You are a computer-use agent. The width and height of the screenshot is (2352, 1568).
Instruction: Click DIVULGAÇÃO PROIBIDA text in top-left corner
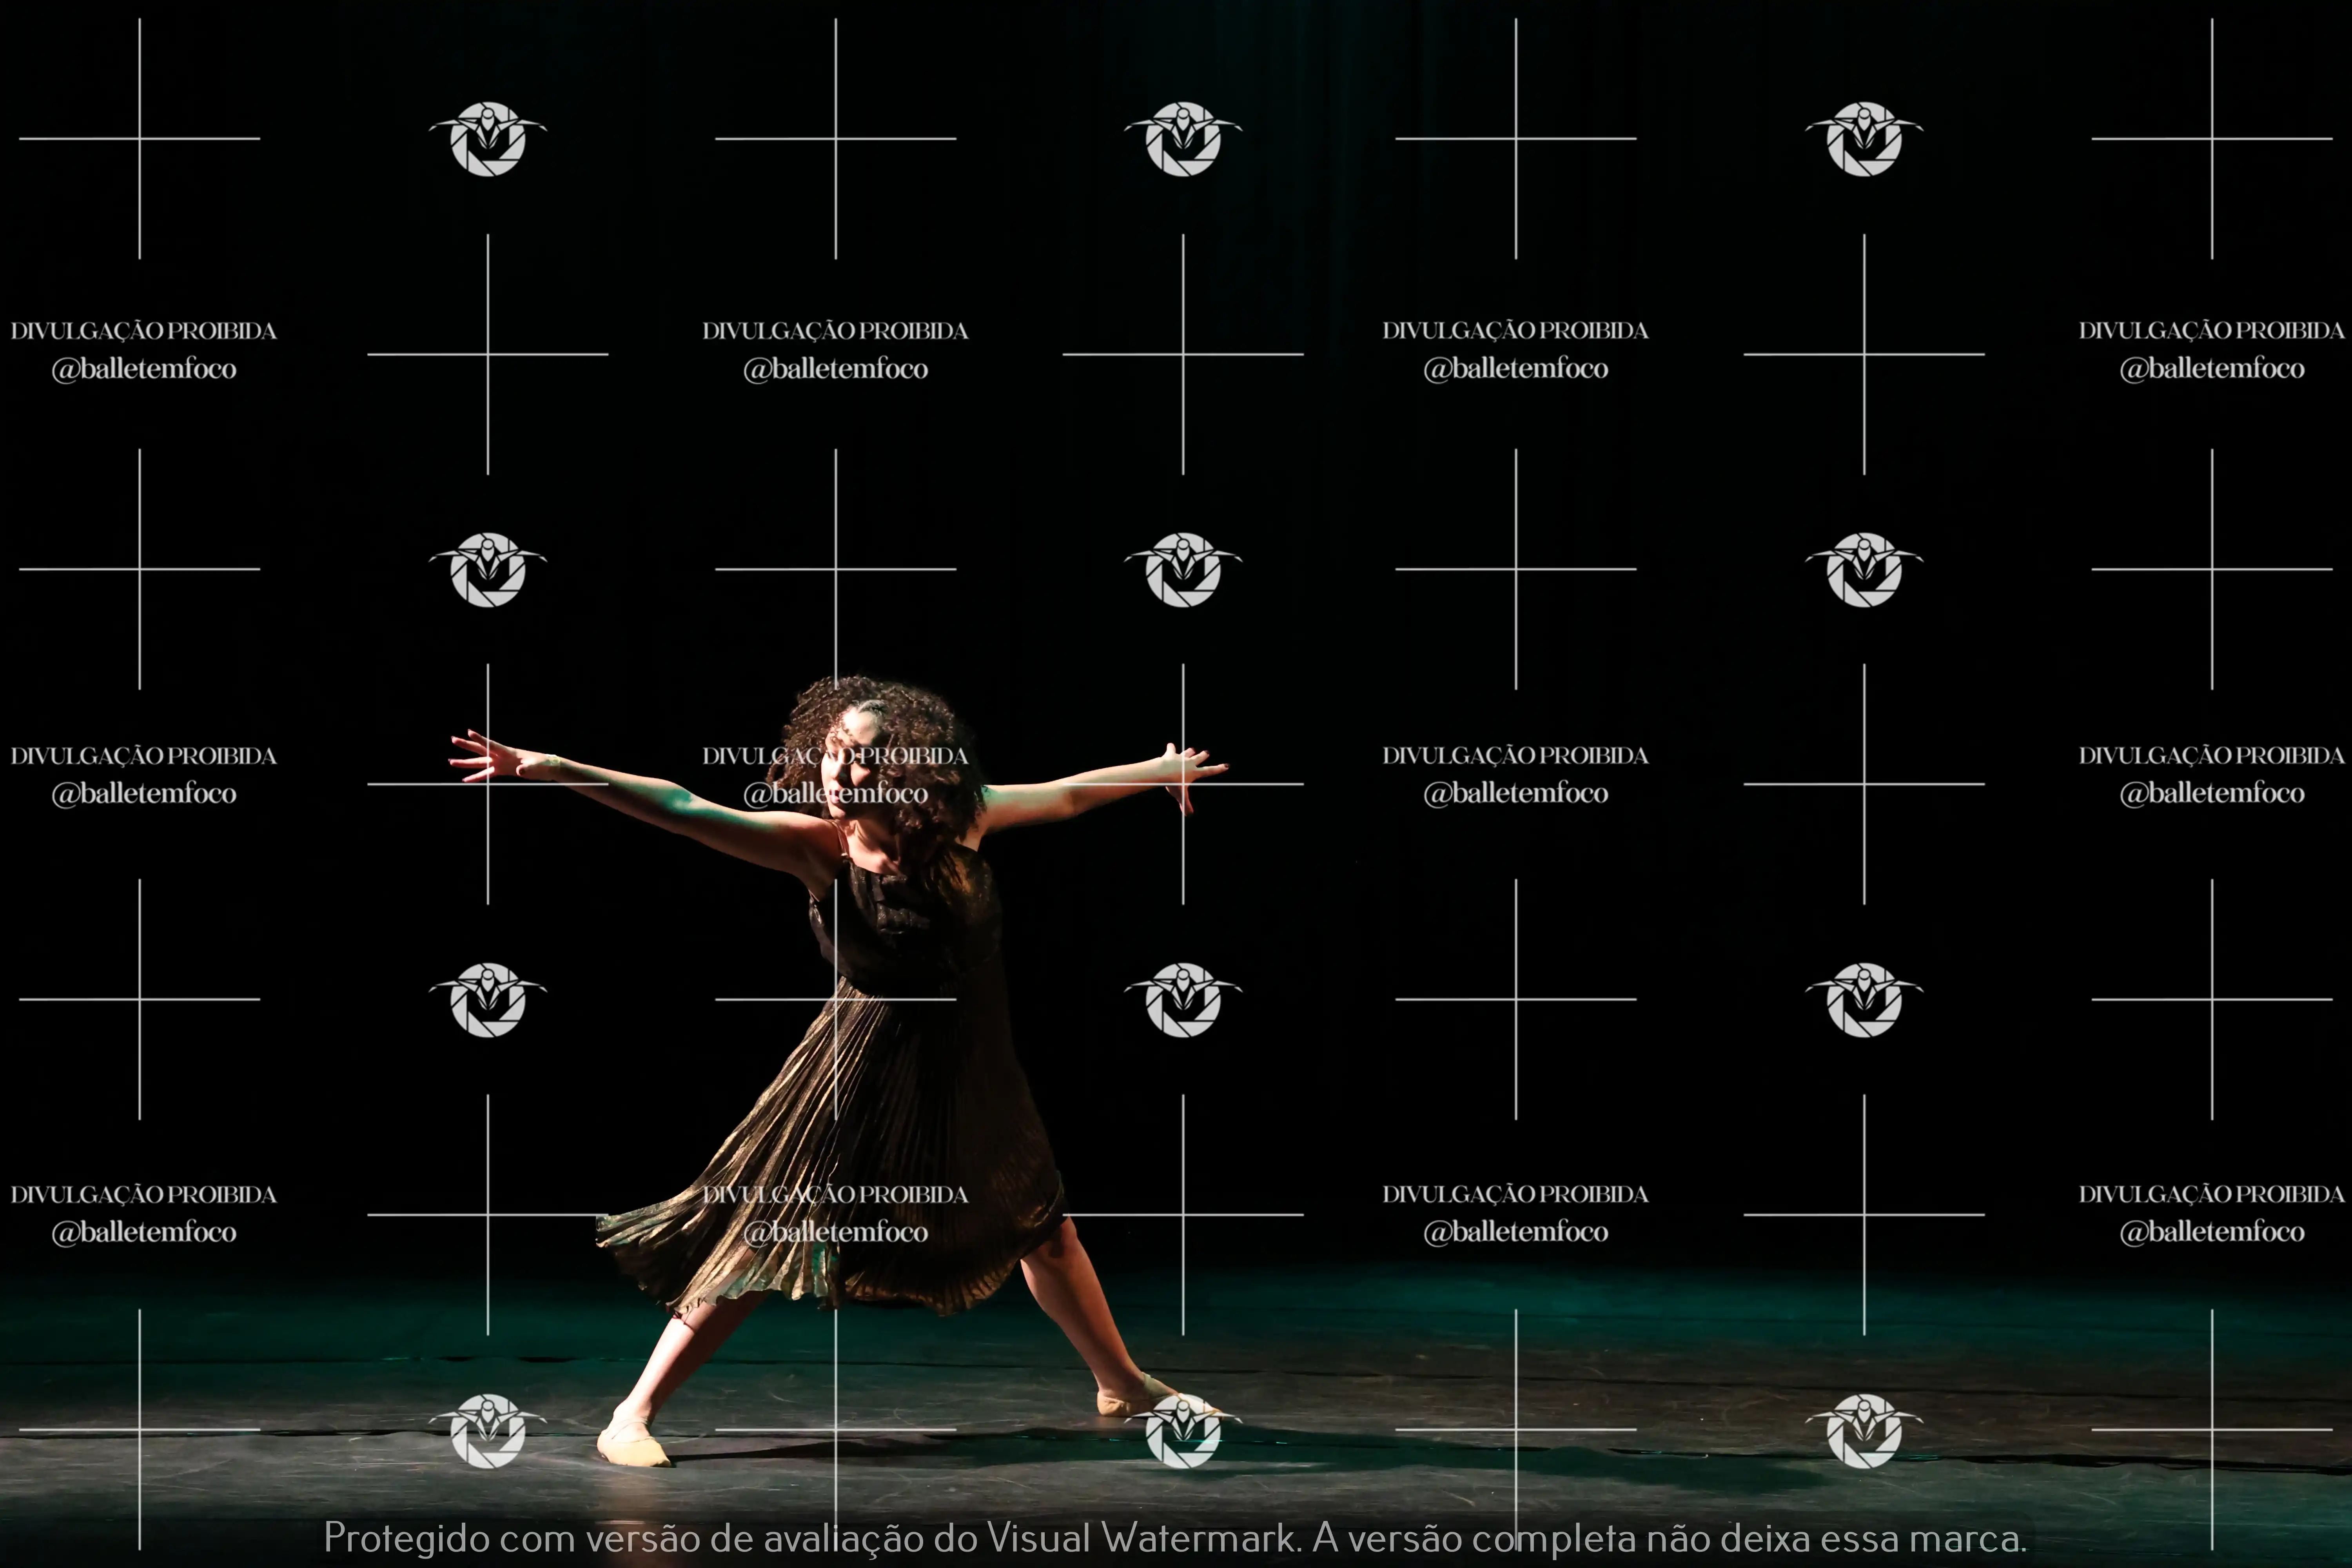[144, 331]
